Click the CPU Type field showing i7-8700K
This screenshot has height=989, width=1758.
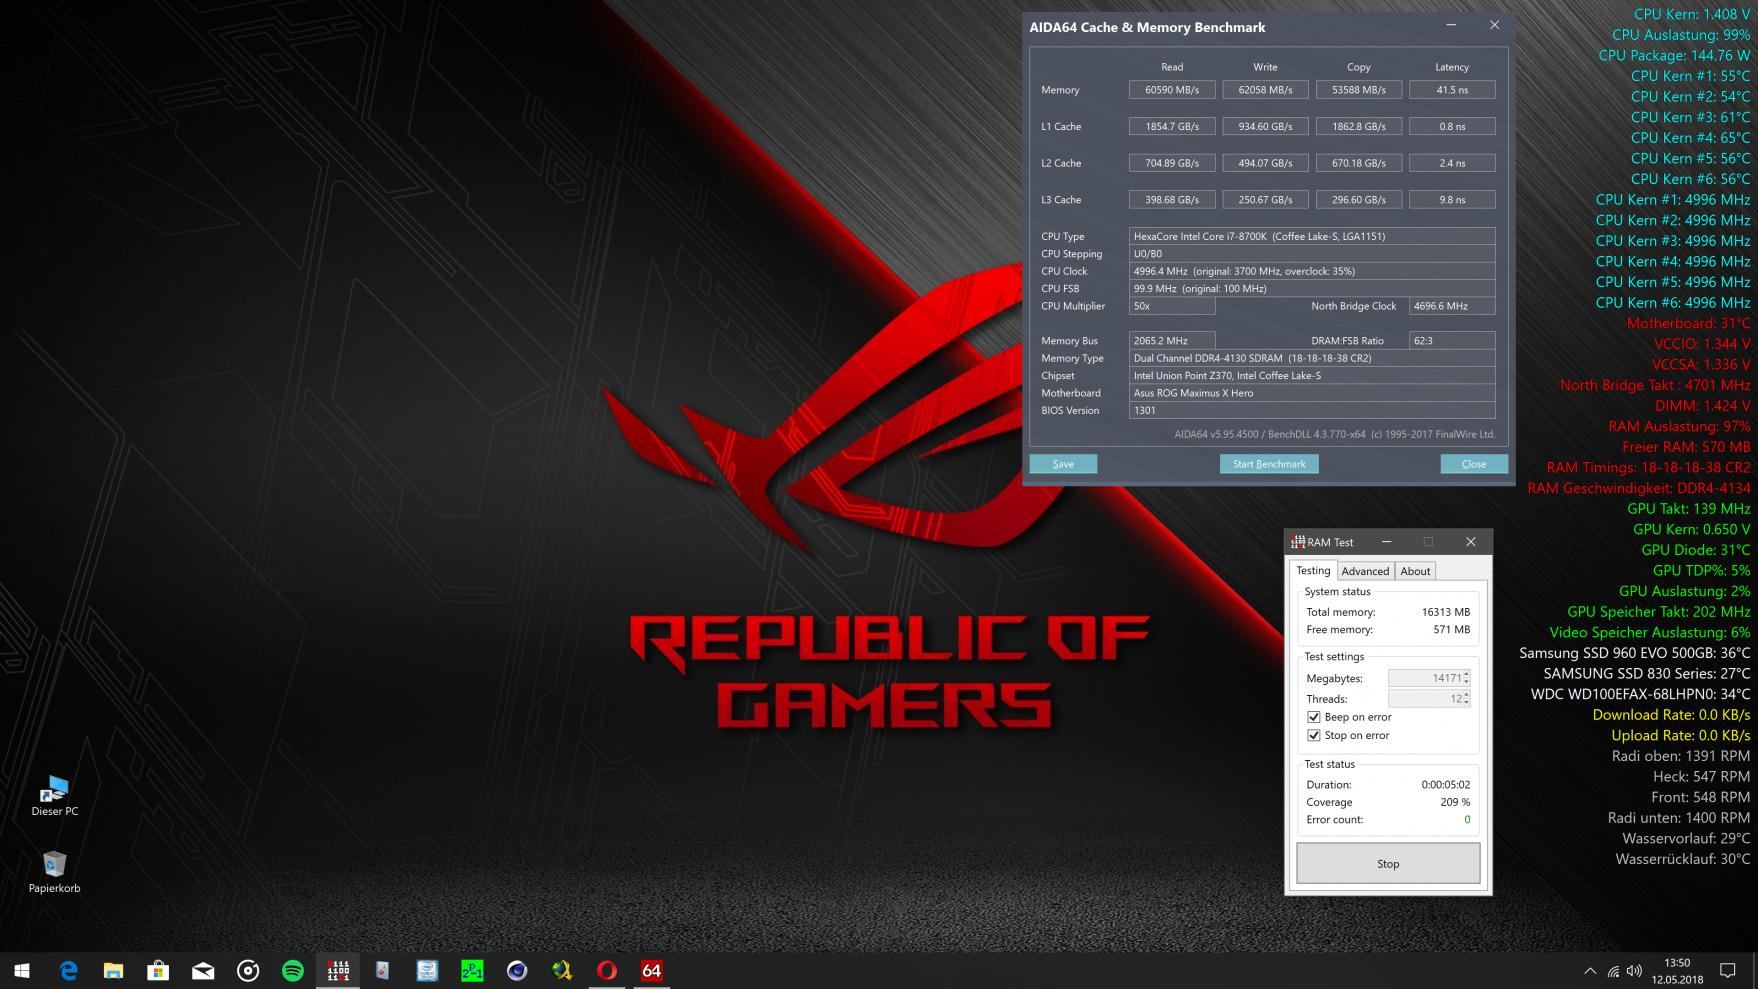tap(1312, 236)
